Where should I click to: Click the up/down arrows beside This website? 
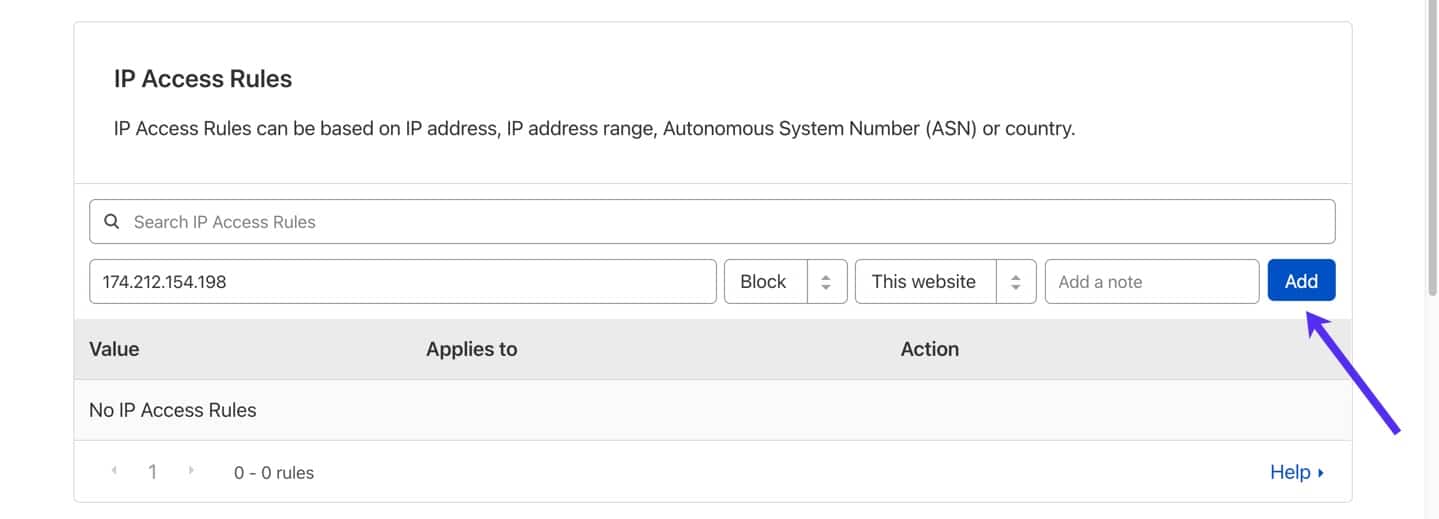click(1015, 282)
